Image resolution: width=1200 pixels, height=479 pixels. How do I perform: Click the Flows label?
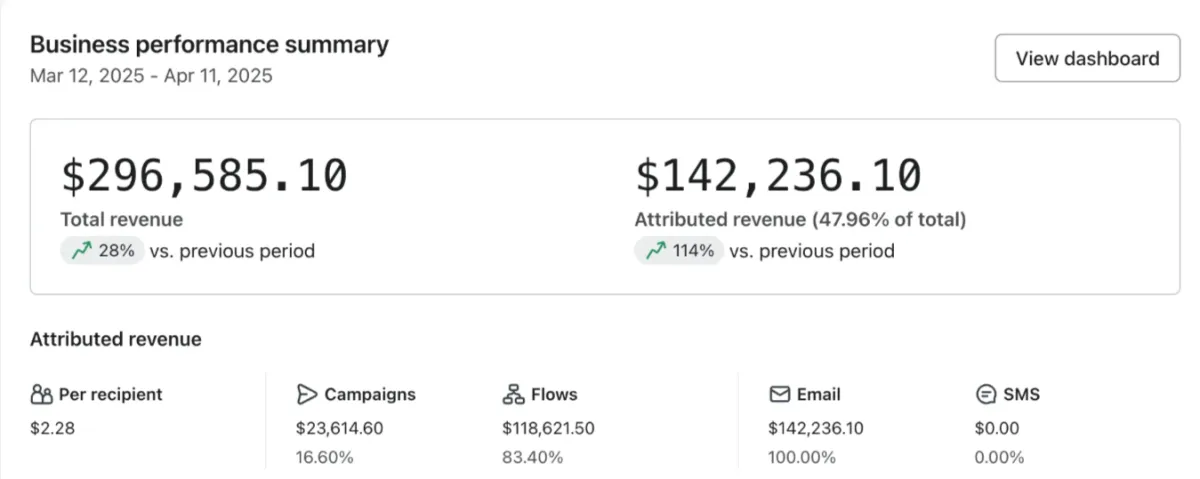click(x=554, y=394)
